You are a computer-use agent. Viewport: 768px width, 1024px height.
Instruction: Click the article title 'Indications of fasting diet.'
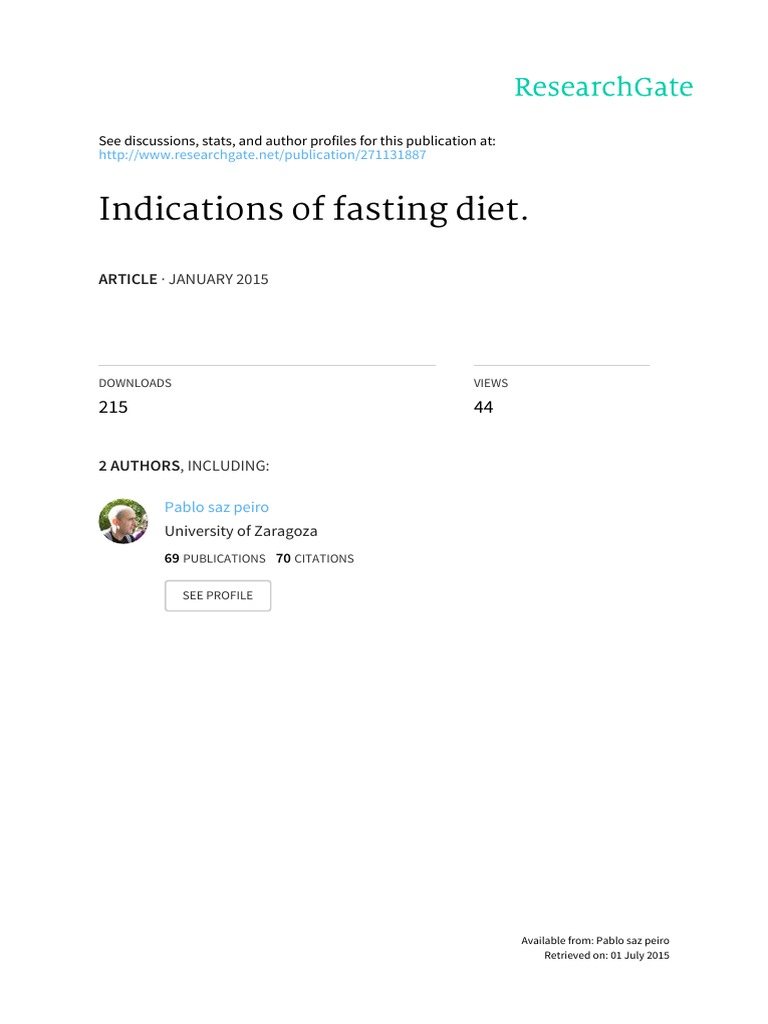[x=312, y=210]
